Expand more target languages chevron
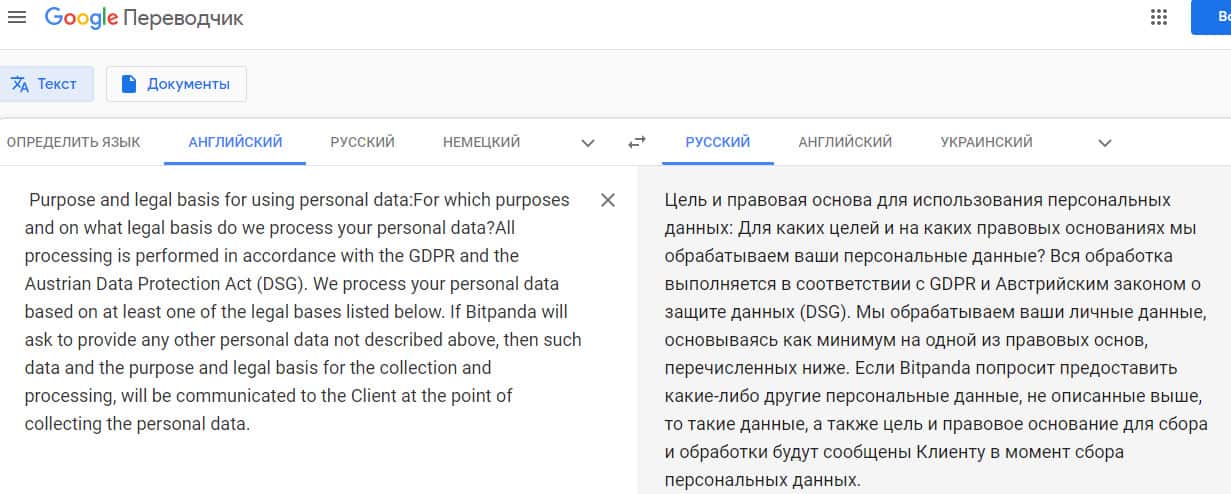The width and height of the screenshot is (1231, 494). [x=1105, y=143]
